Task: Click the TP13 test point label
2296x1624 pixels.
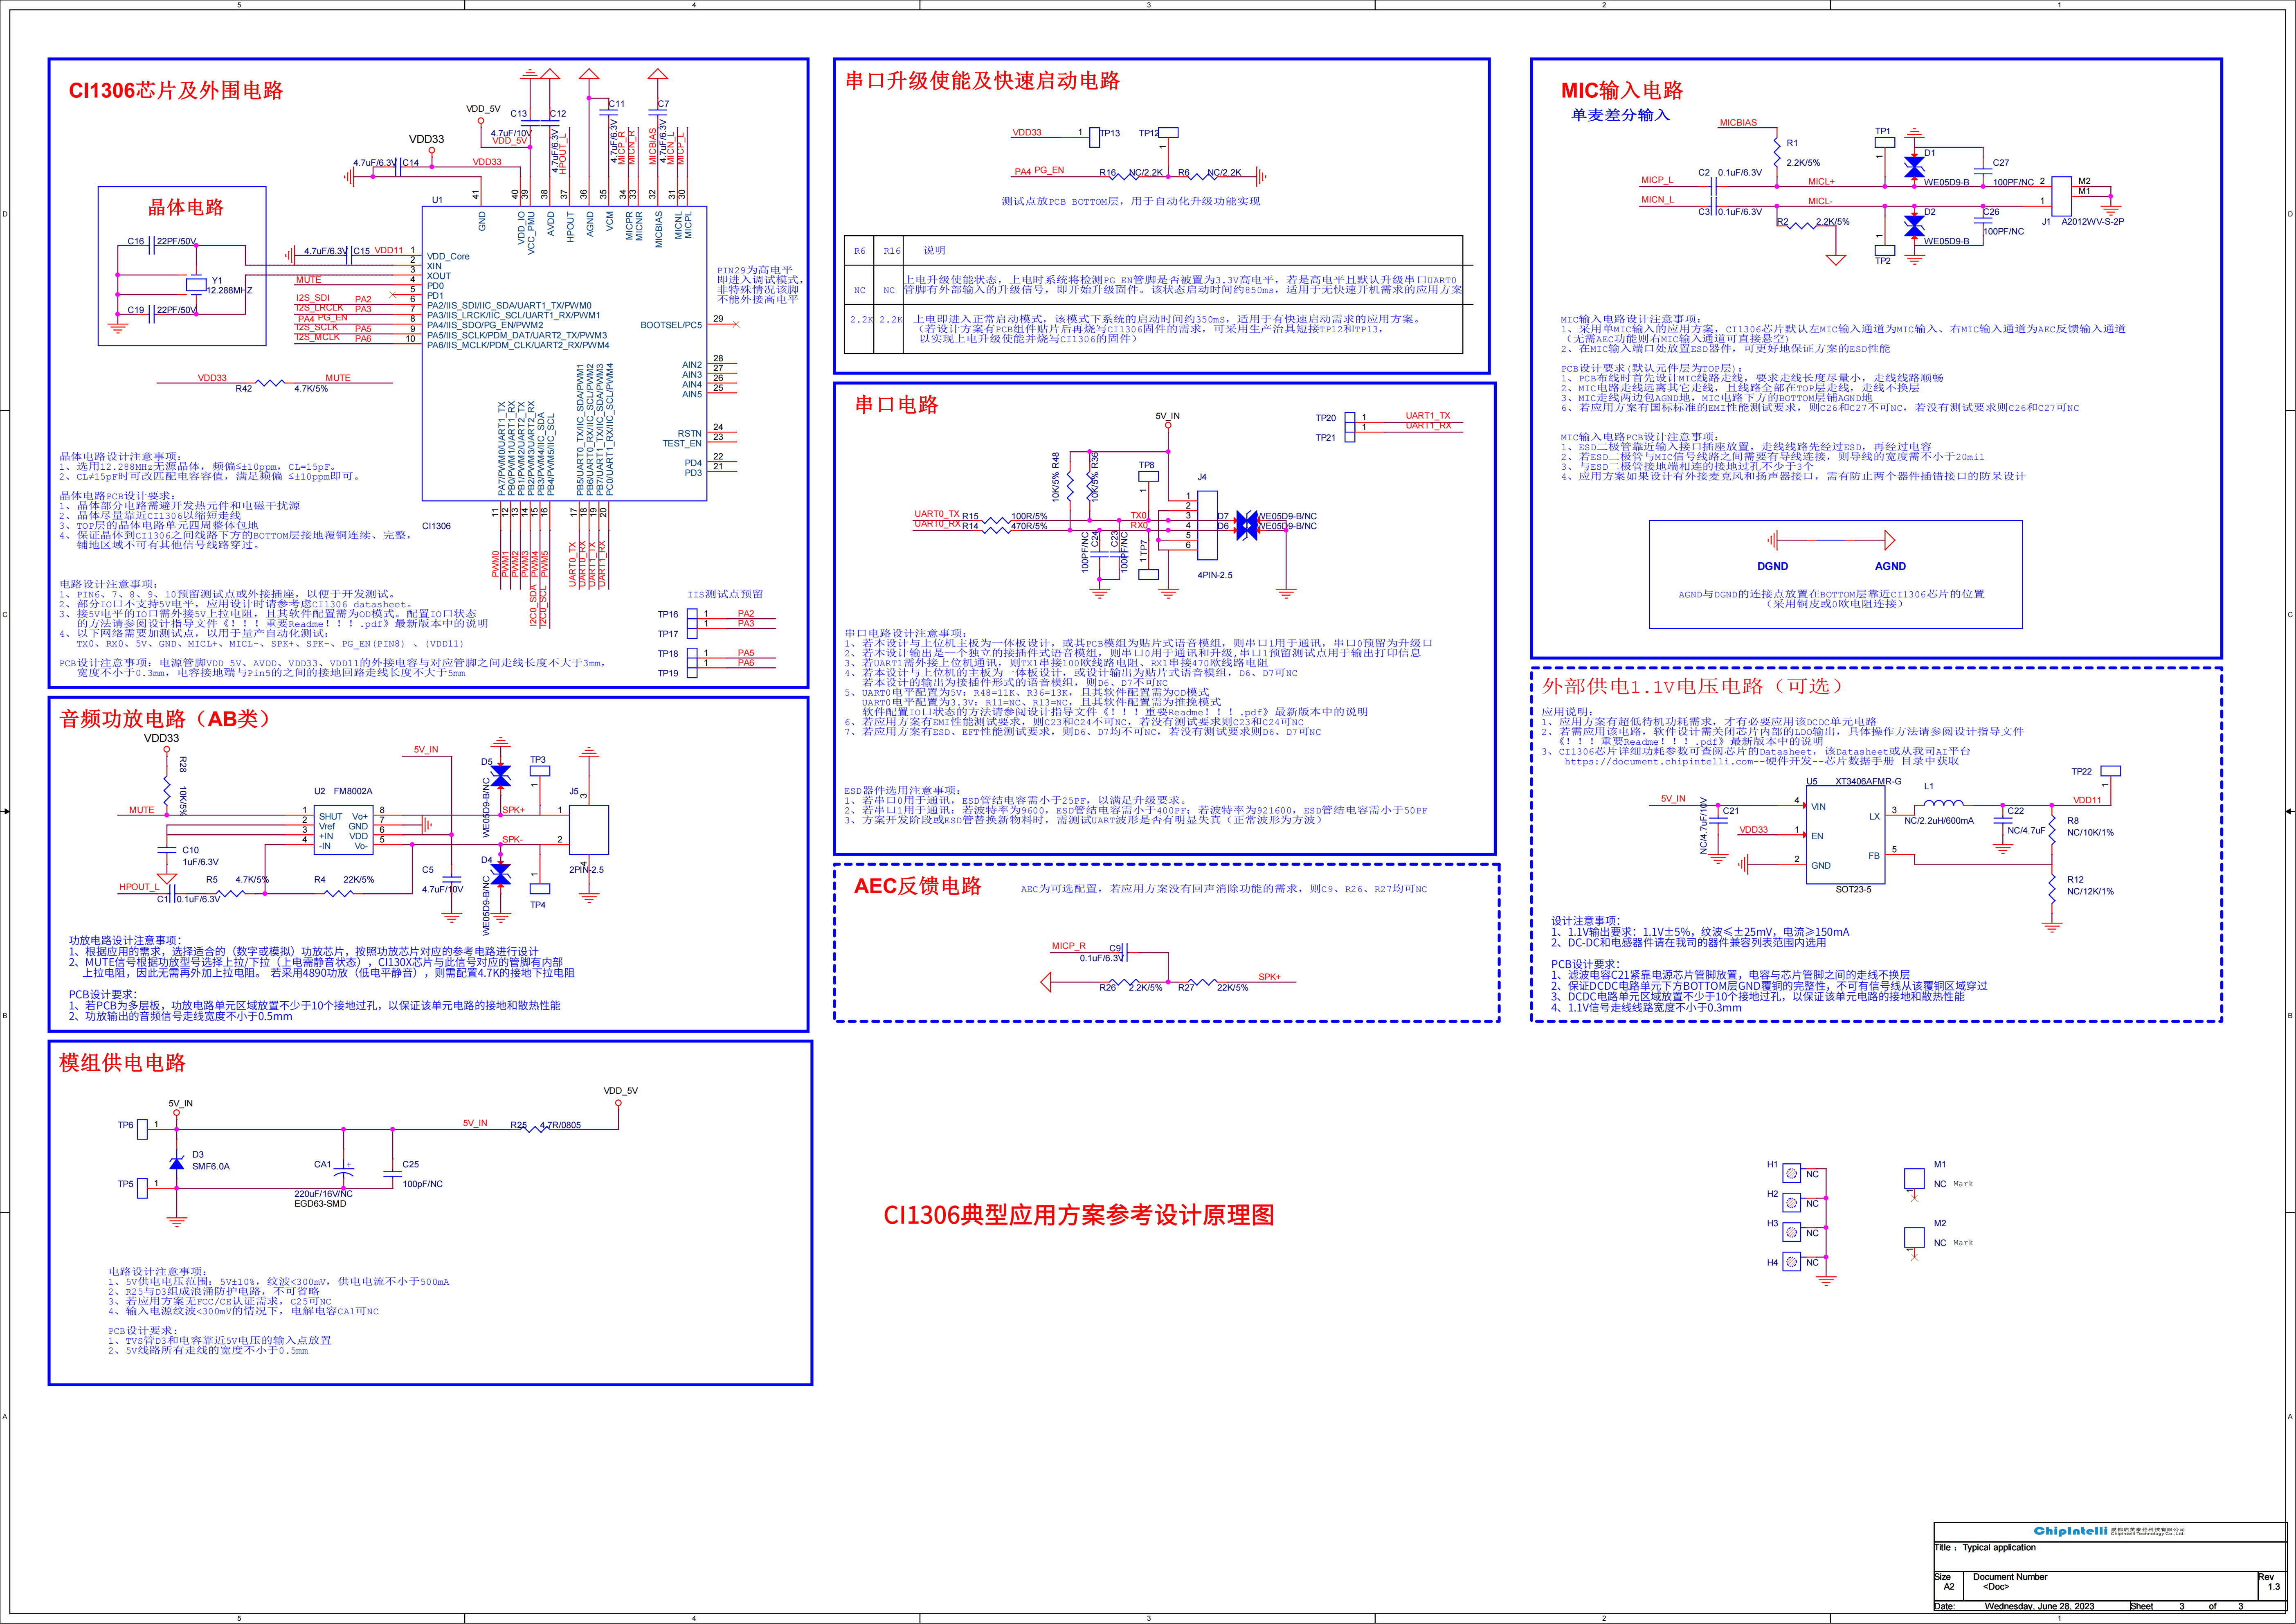Action: point(1110,133)
